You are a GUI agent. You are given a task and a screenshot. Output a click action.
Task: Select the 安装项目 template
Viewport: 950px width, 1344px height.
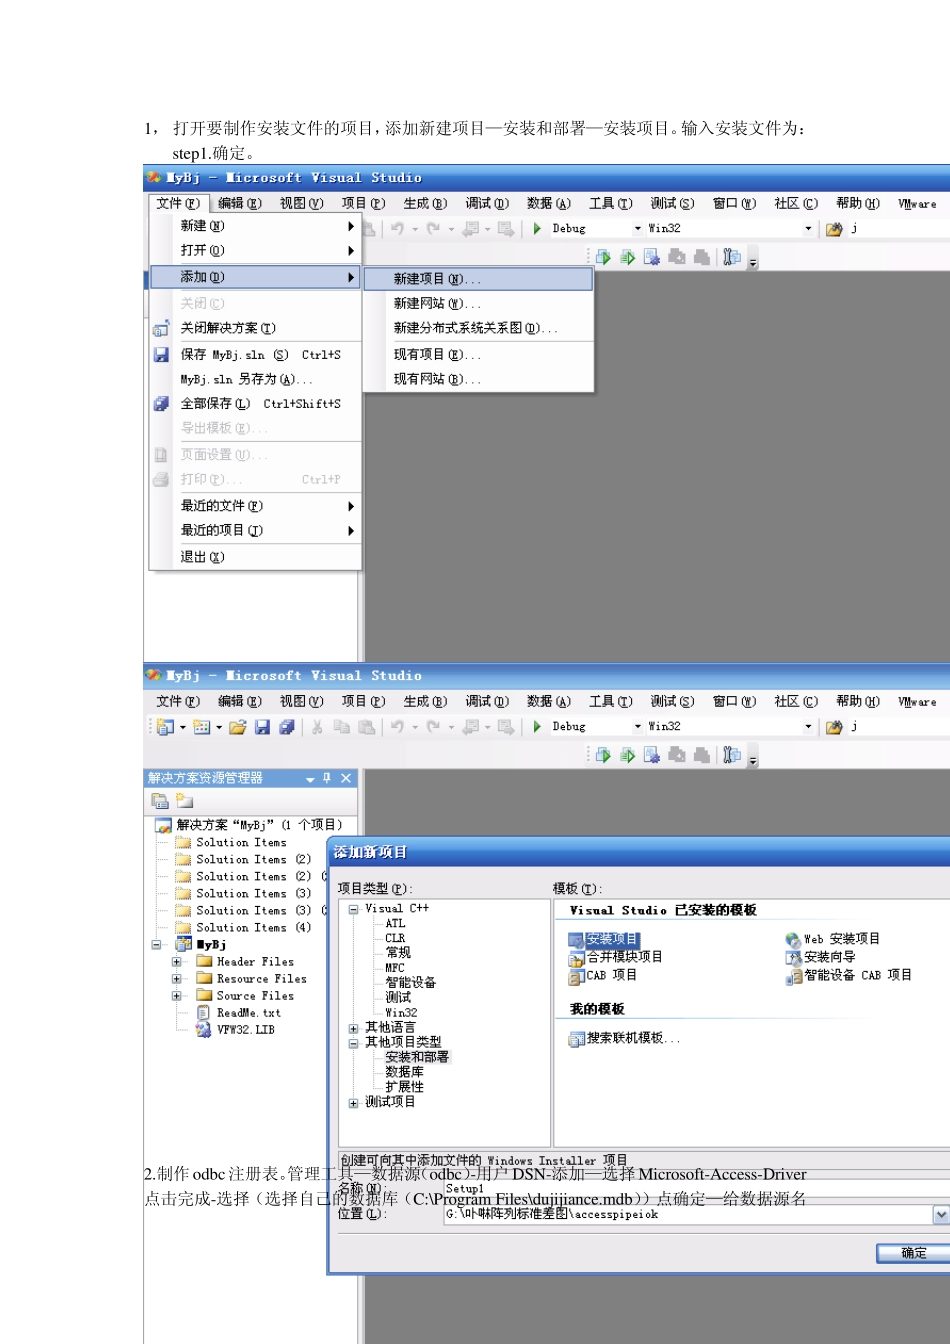(603, 939)
